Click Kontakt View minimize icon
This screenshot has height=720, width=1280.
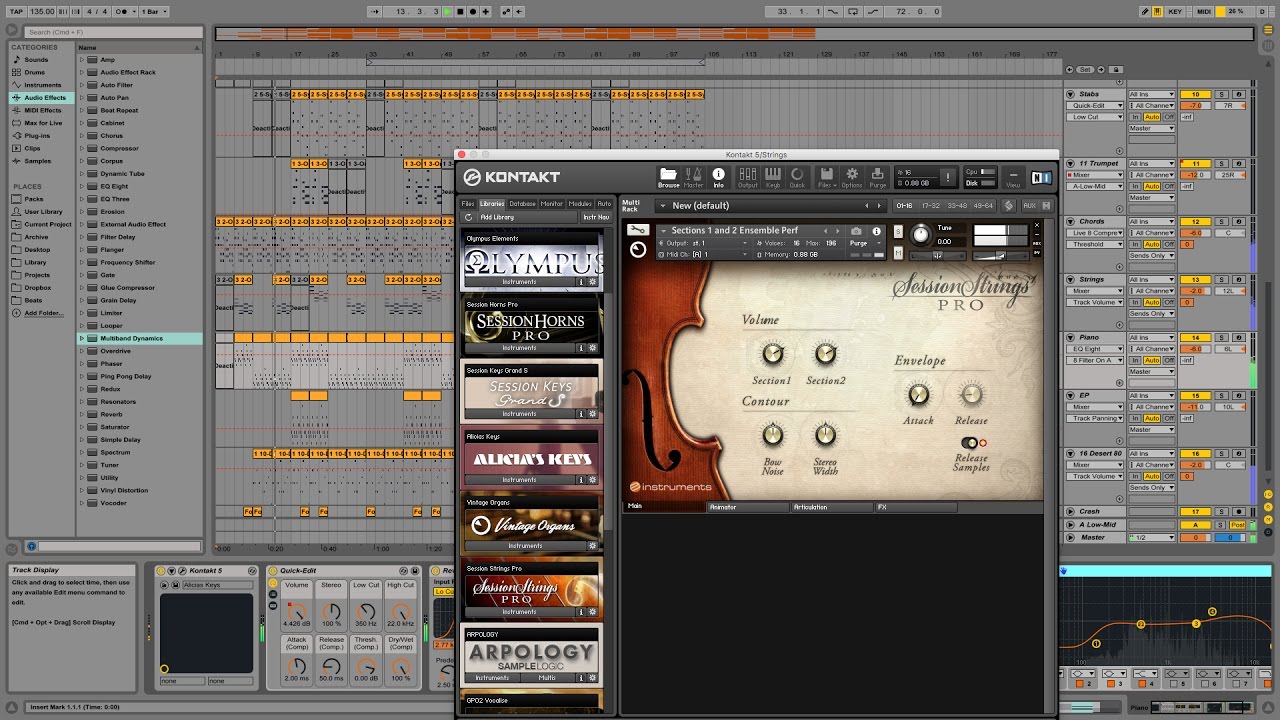coord(1013,177)
